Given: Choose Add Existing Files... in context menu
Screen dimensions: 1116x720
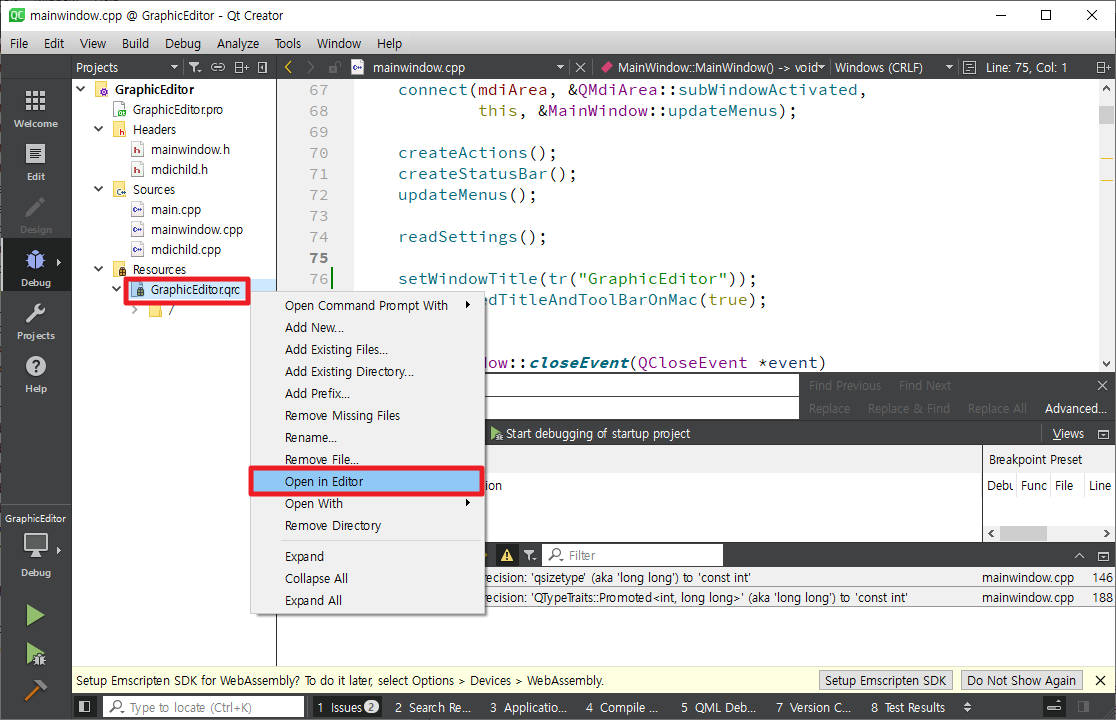Looking at the screenshot, I should coord(367,349).
